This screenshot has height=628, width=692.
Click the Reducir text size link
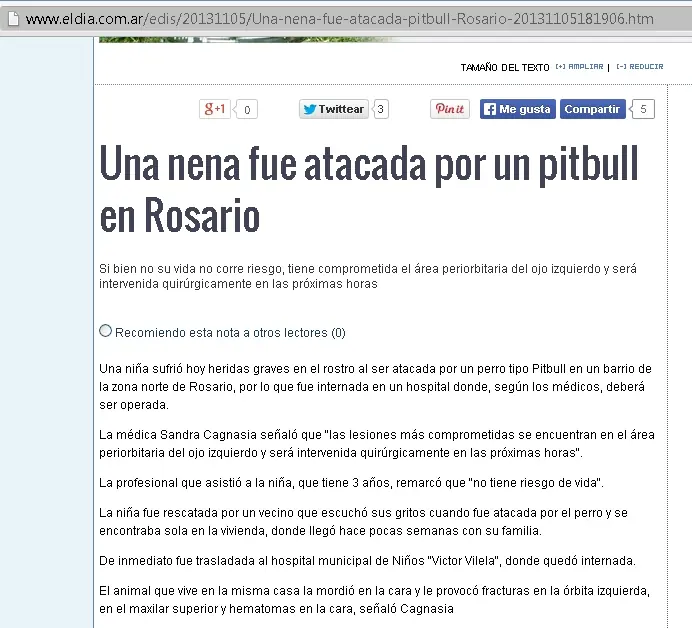coord(640,67)
